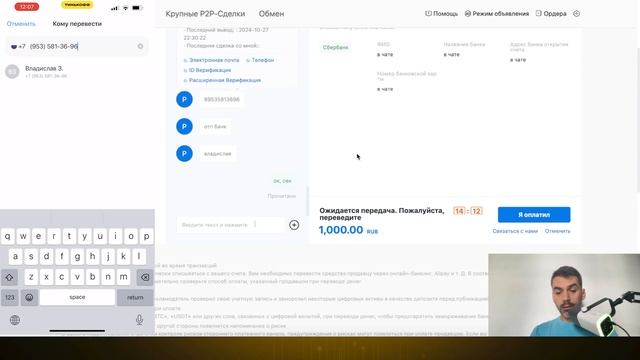Click the Отменить link under Я оплатил
This screenshot has height=360, width=640.
558,231
